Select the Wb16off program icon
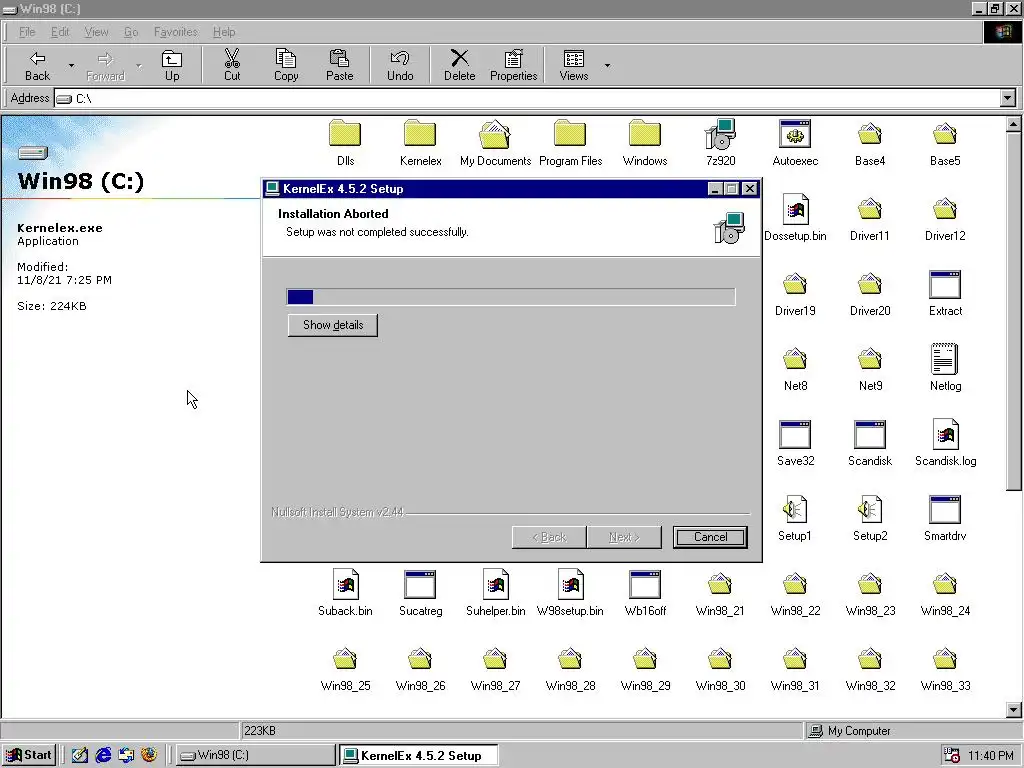This screenshot has height=768, width=1024. (645, 594)
